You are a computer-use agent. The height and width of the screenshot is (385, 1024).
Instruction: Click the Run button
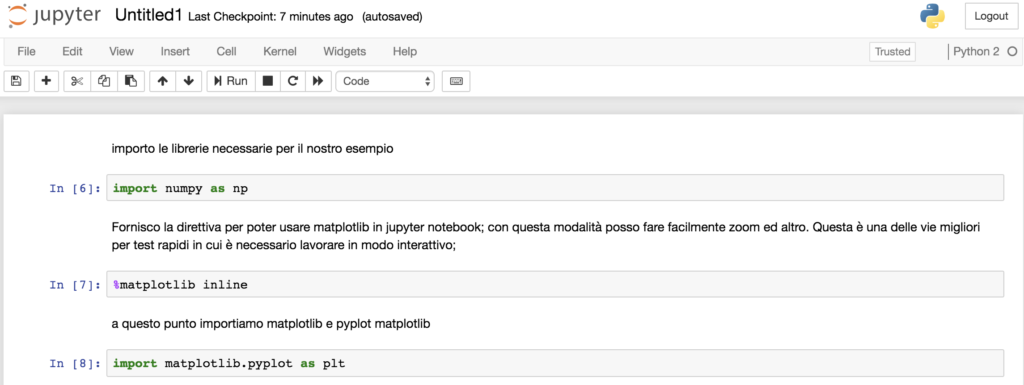tap(231, 82)
